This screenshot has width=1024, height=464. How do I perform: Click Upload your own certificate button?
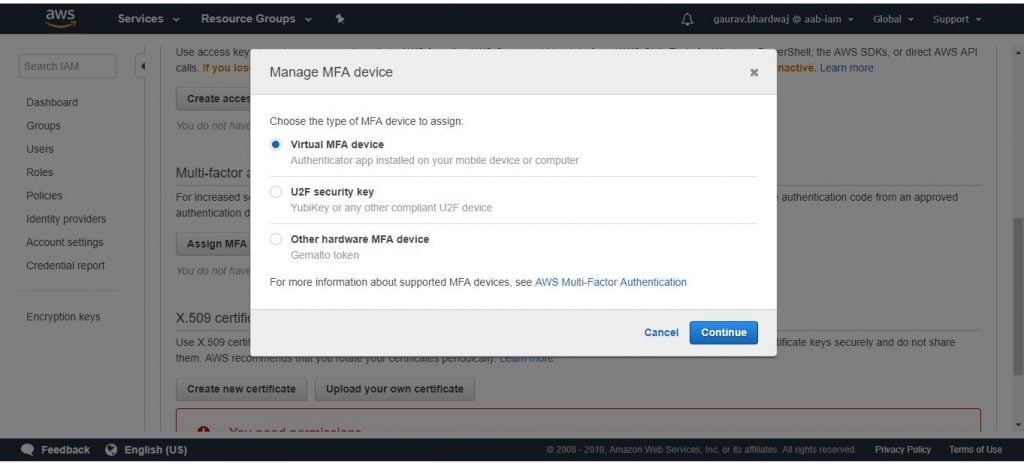pos(394,389)
